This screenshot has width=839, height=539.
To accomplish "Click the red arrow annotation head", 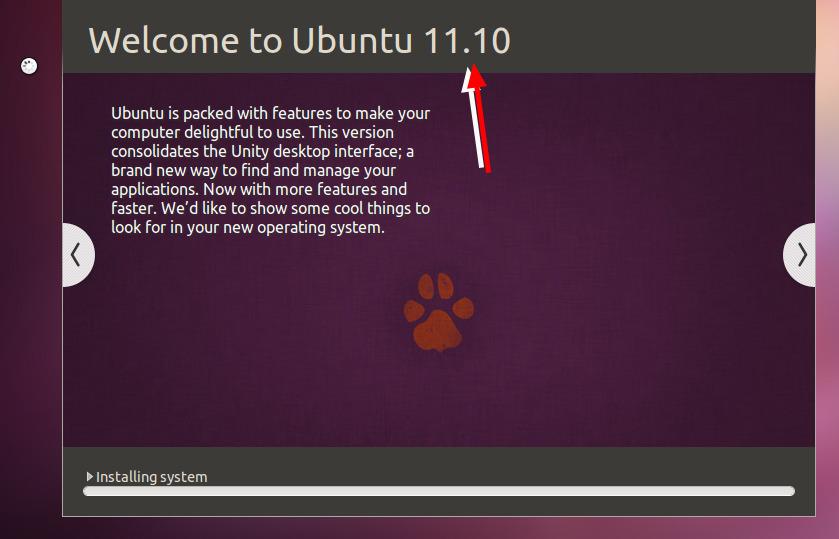I will 475,76.
